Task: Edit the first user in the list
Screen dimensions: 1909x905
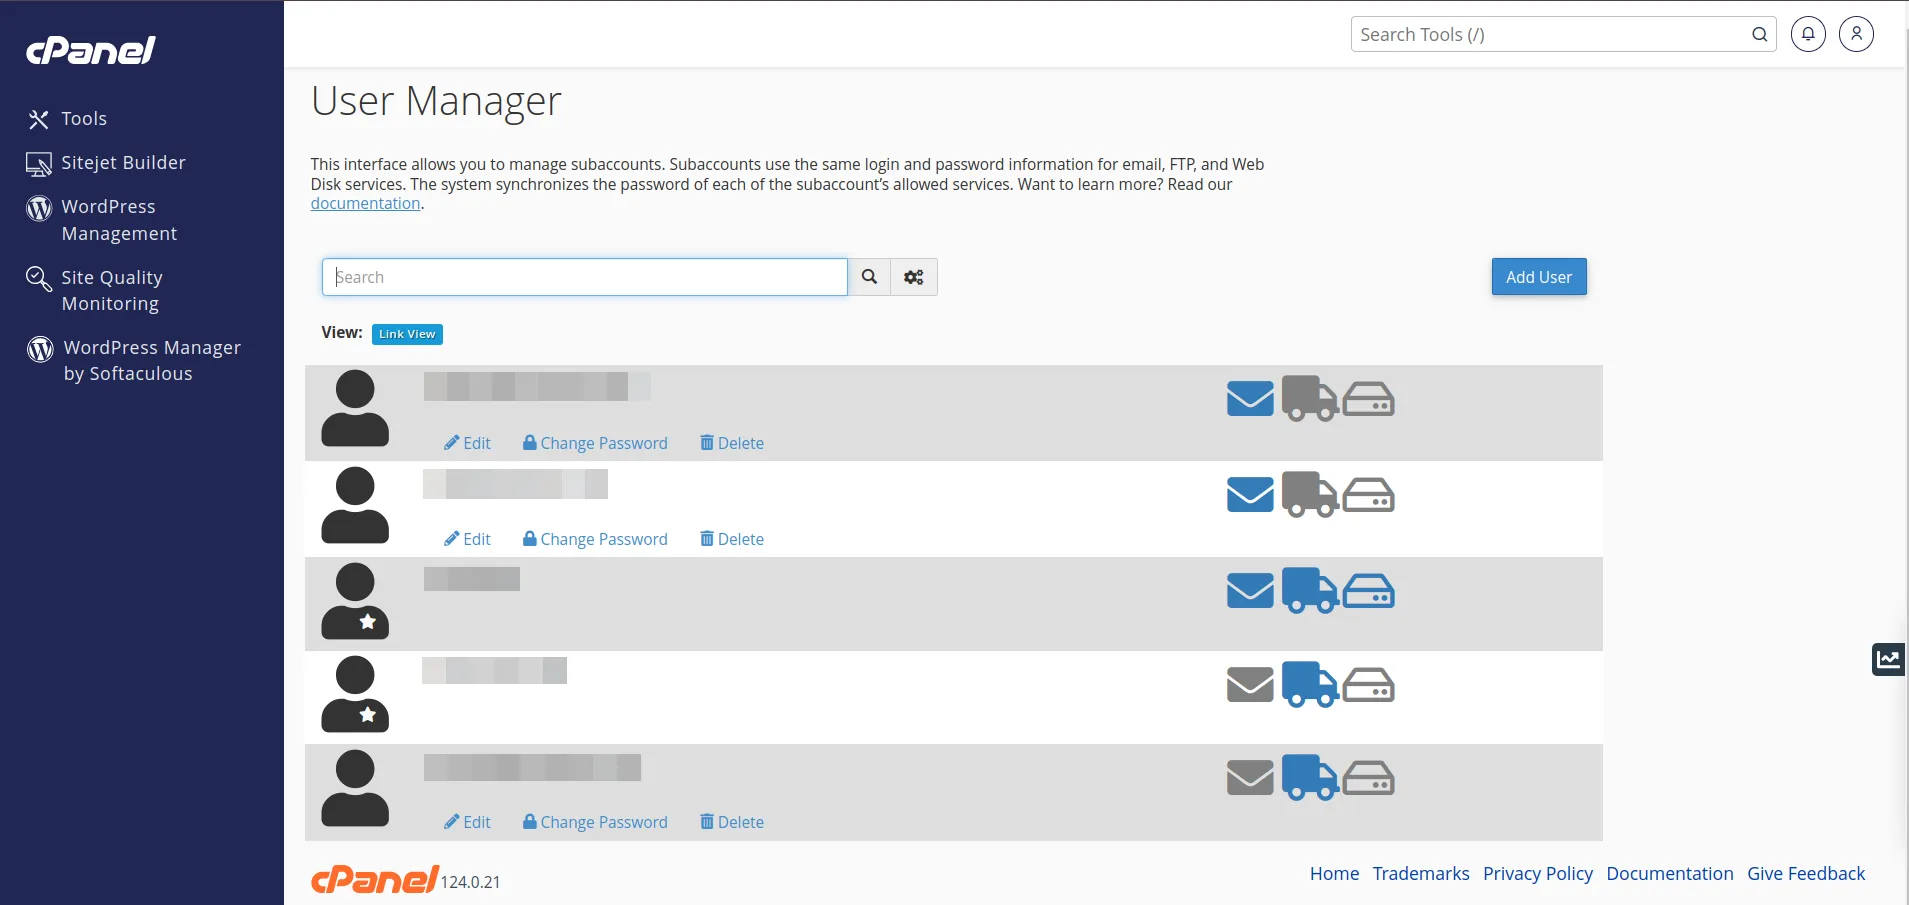Action: 468,443
